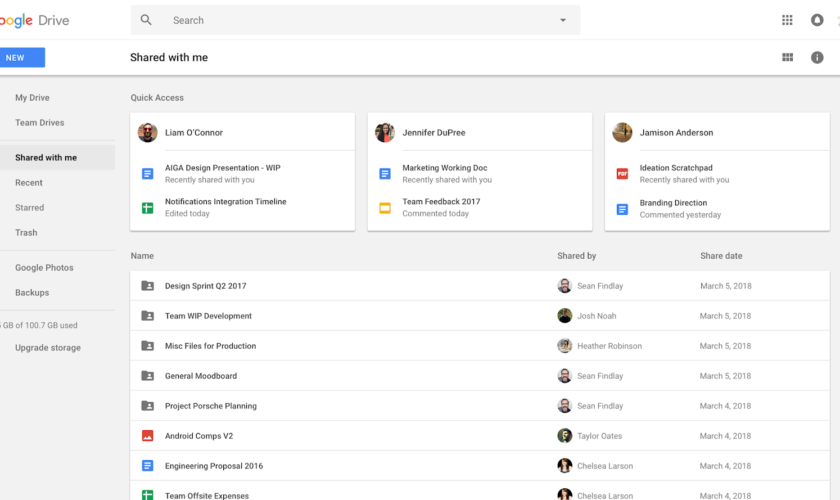Type in the Search input field

coord(350,20)
